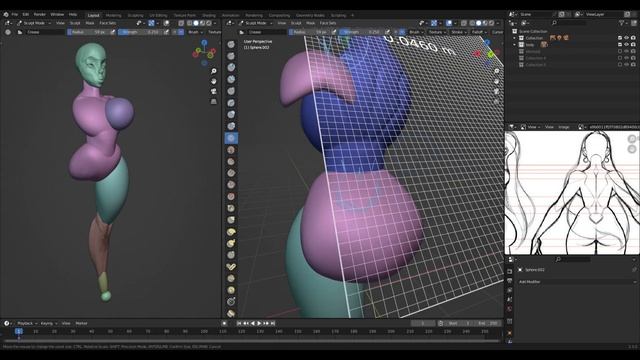Switch perspective/orthographic in left viewport

(x=213, y=101)
